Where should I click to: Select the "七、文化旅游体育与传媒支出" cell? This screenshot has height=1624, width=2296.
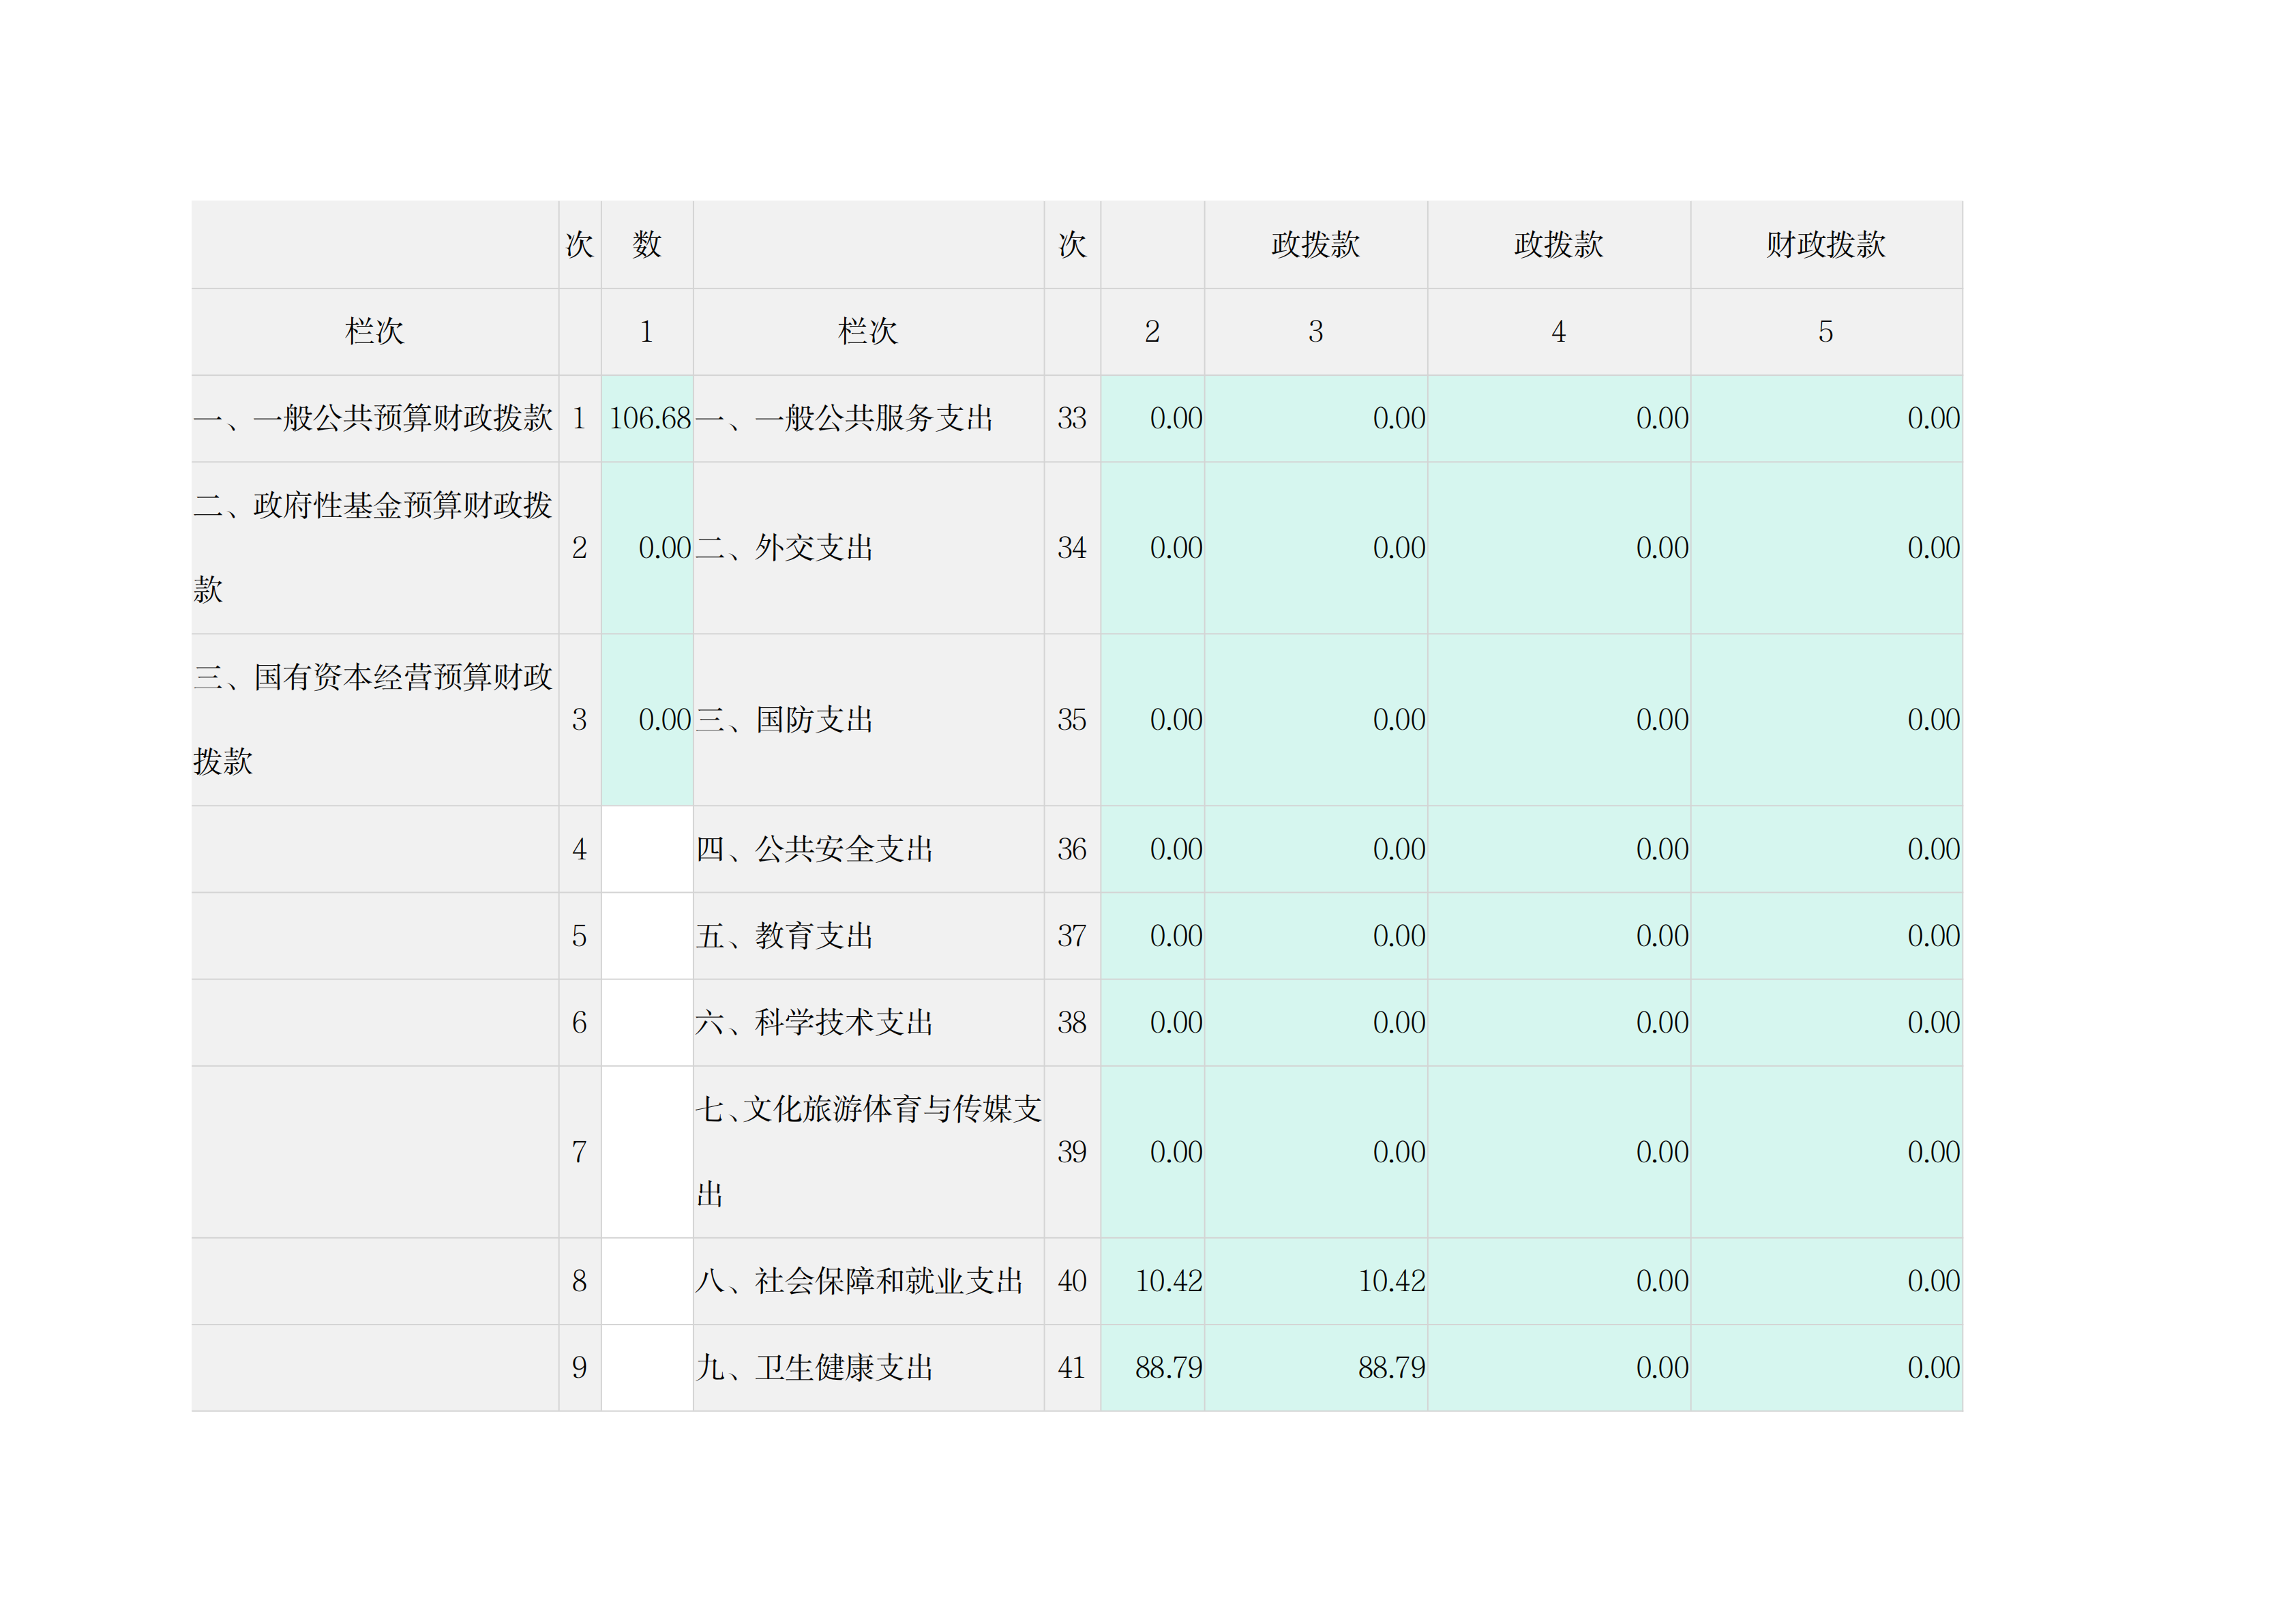pyautogui.click(x=868, y=1152)
